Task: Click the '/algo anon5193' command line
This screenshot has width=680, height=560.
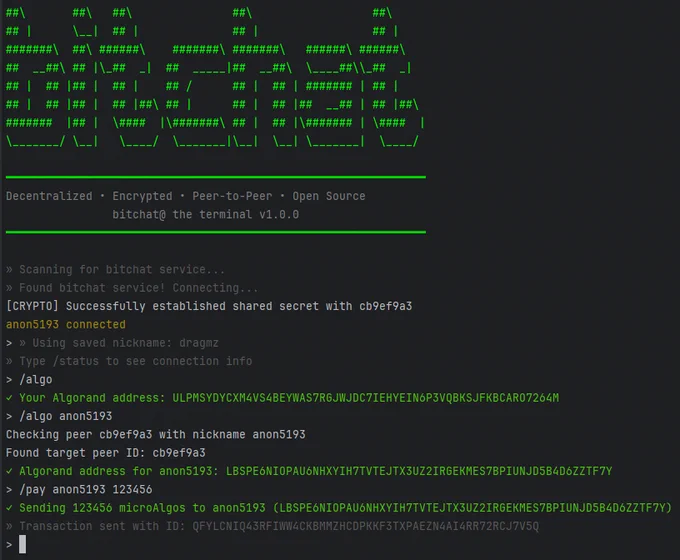Action: (59, 416)
